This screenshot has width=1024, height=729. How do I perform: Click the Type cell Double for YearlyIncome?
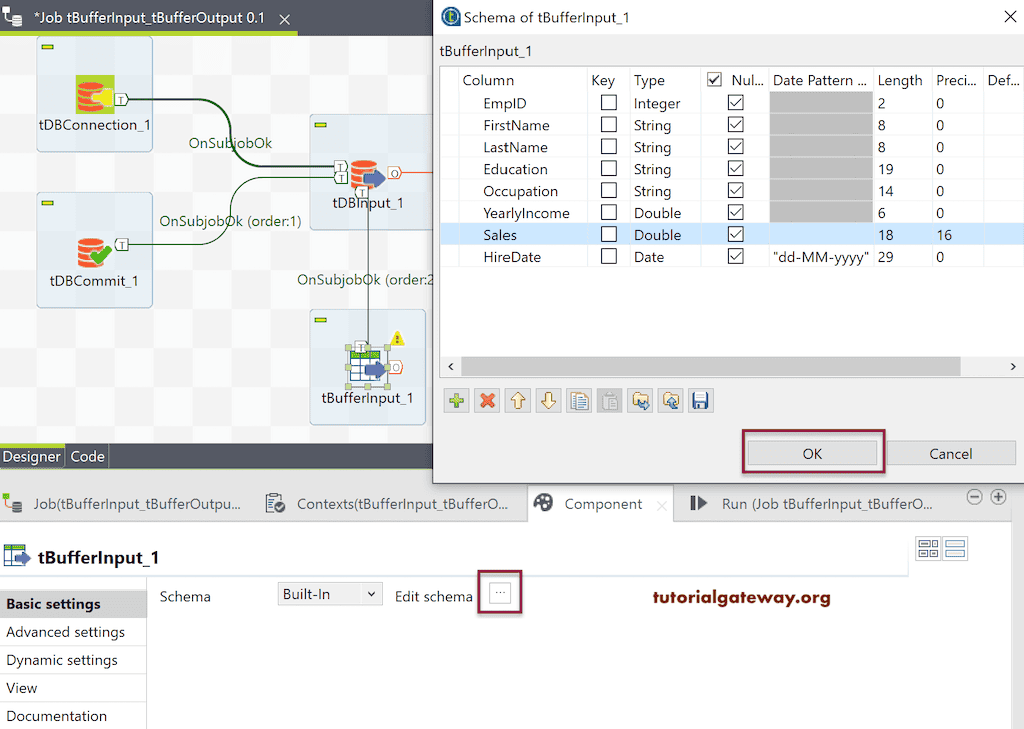tap(665, 213)
